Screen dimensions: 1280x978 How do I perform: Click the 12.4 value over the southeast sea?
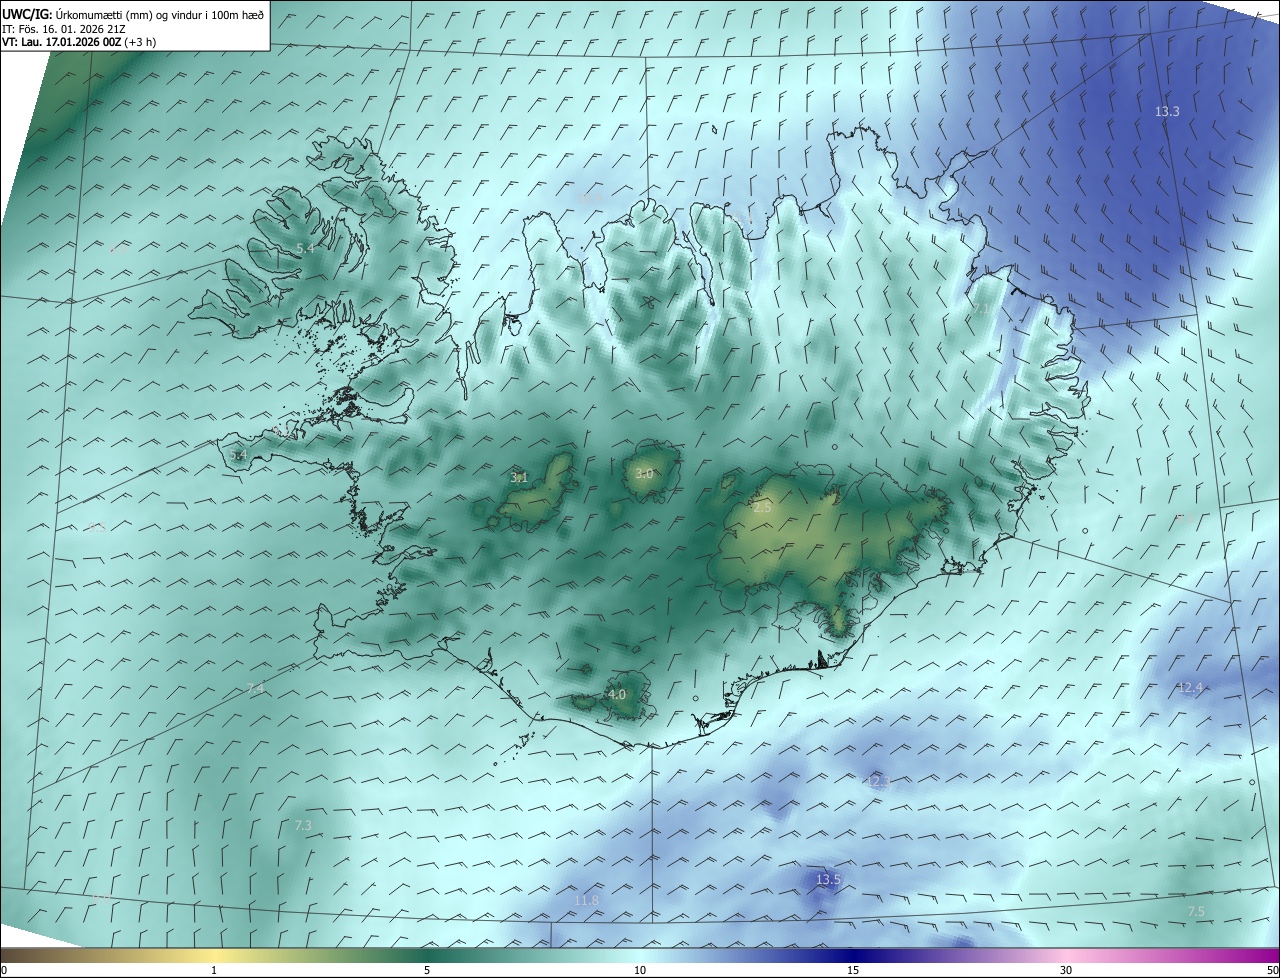click(1190, 688)
